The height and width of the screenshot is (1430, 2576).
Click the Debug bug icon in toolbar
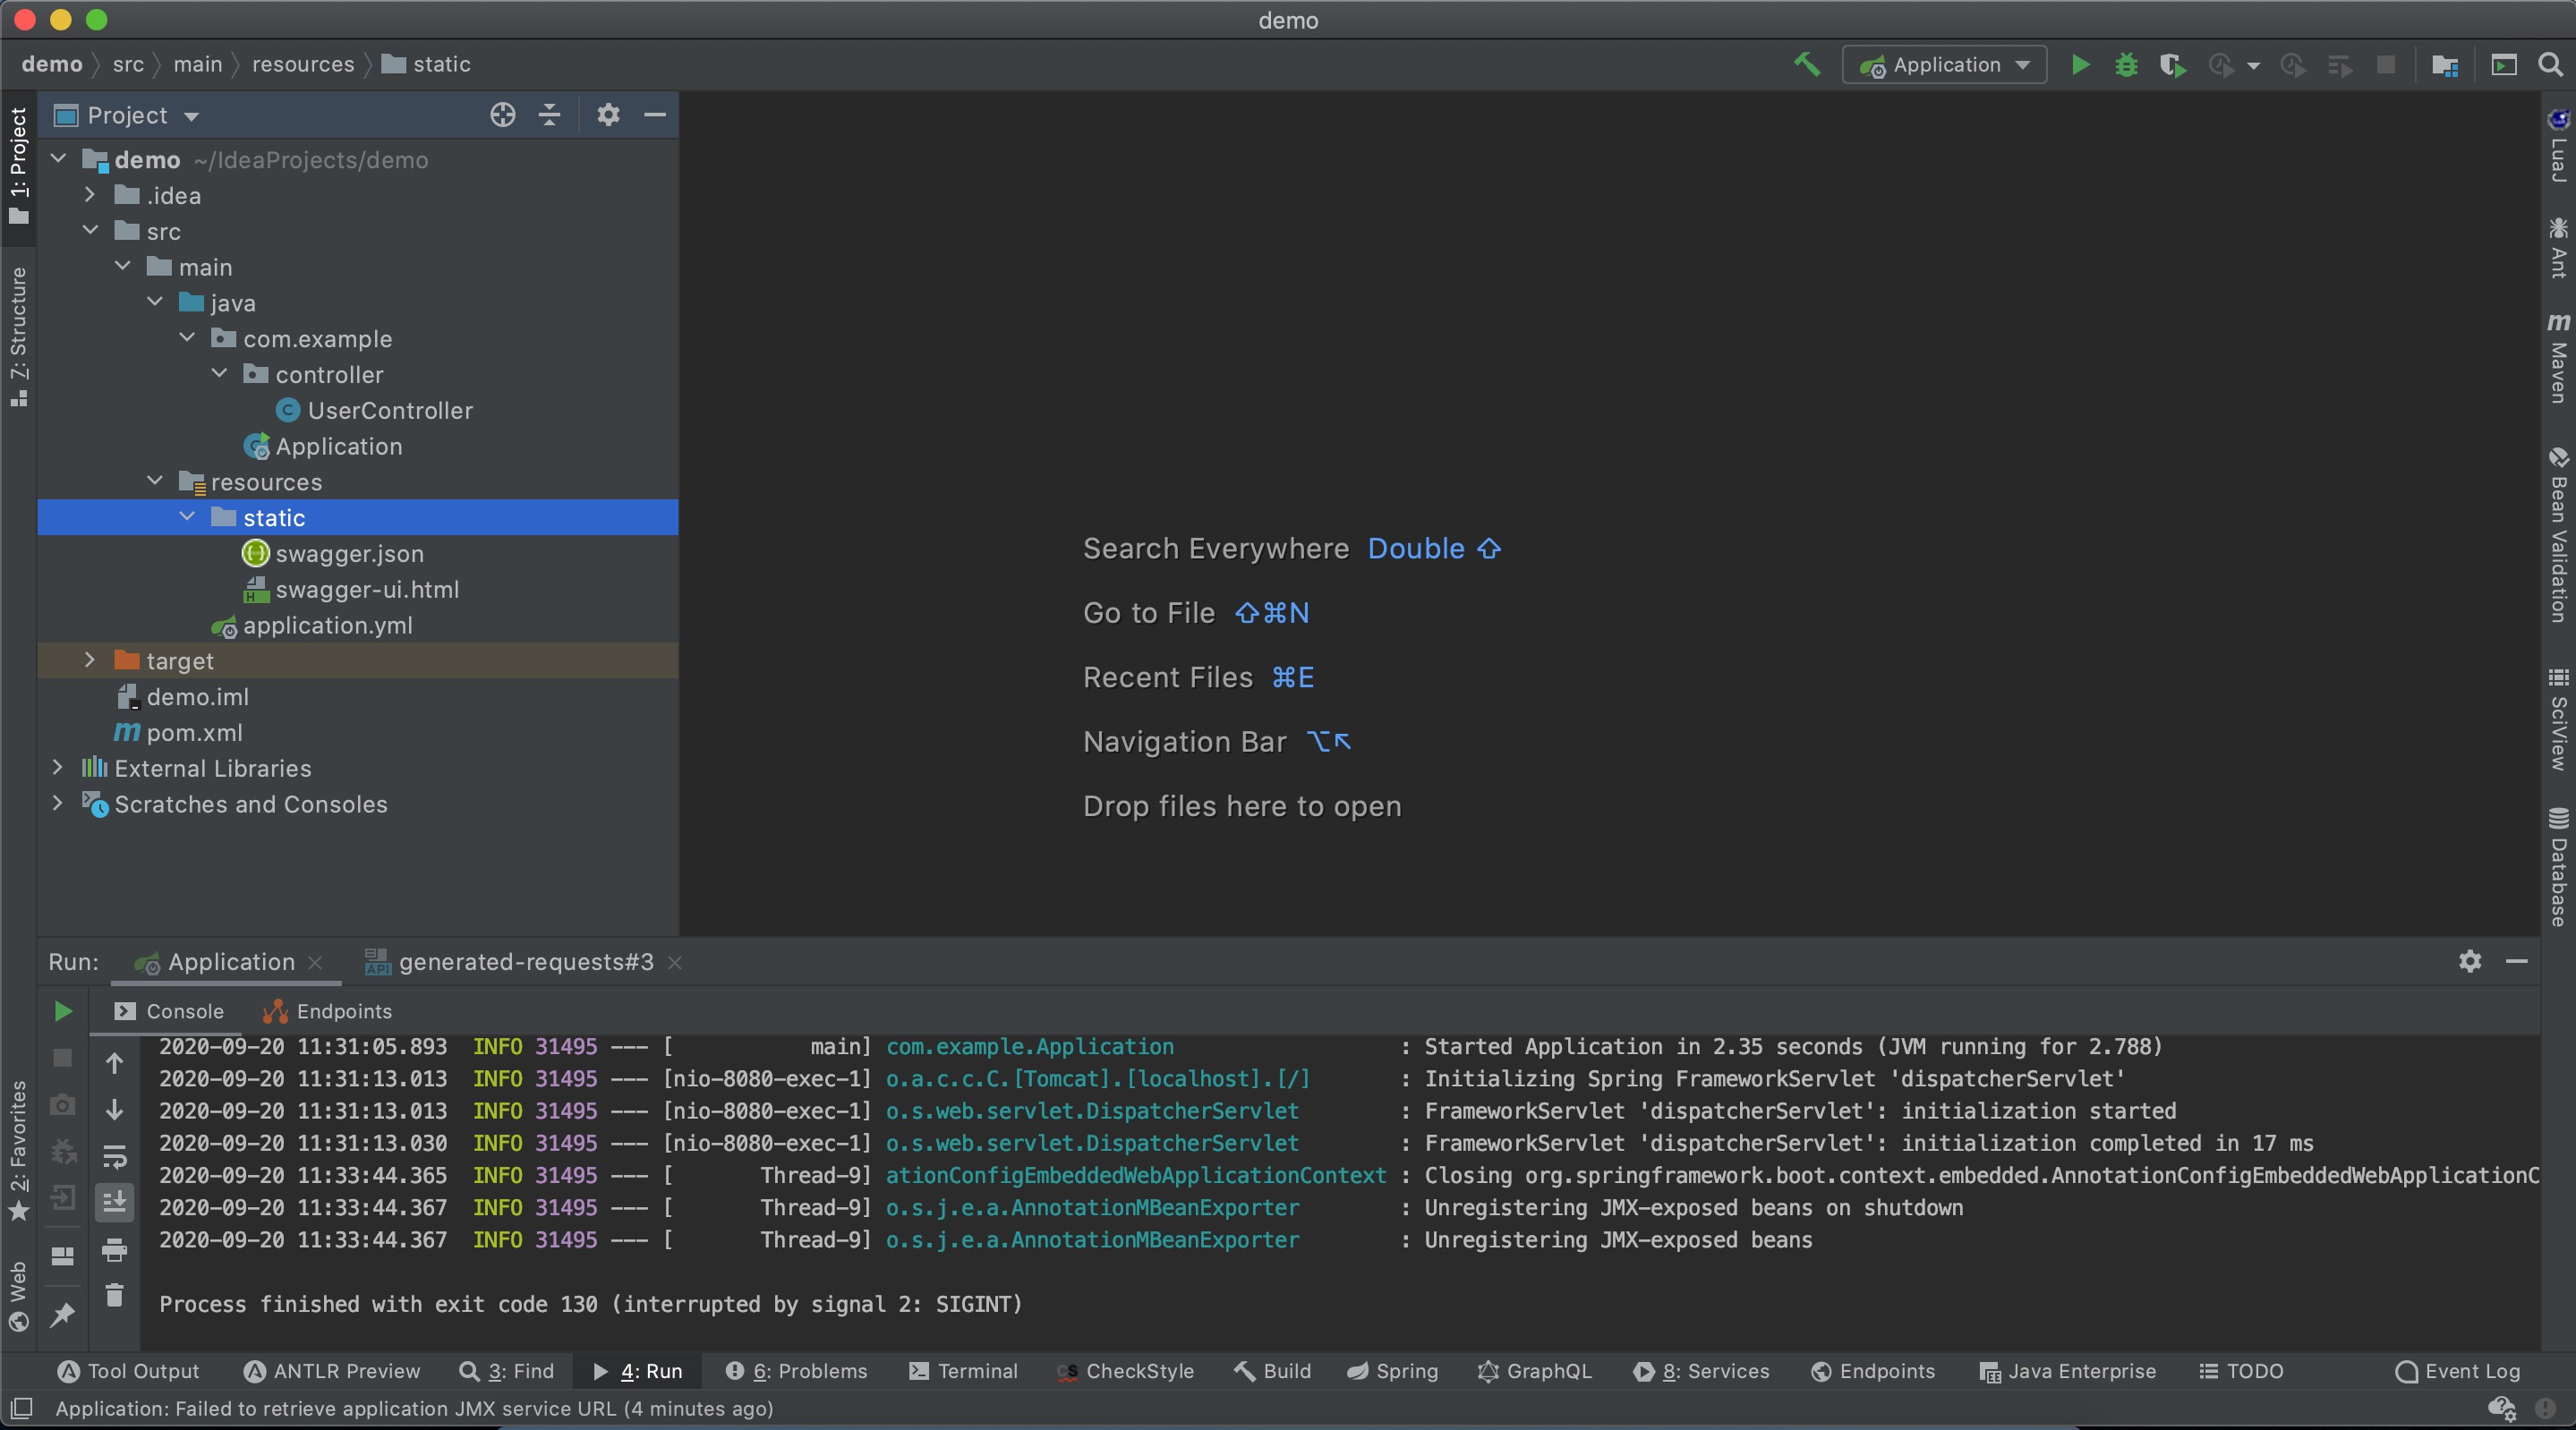tap(2126, 65)
